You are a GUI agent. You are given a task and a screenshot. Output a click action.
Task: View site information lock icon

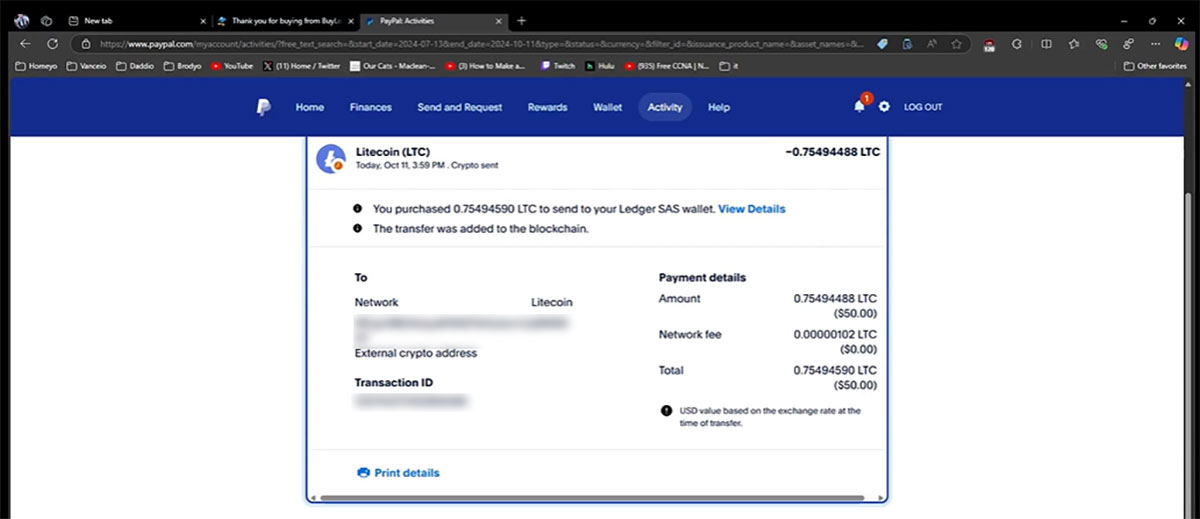pyautogui.click(x=87, y=44)
